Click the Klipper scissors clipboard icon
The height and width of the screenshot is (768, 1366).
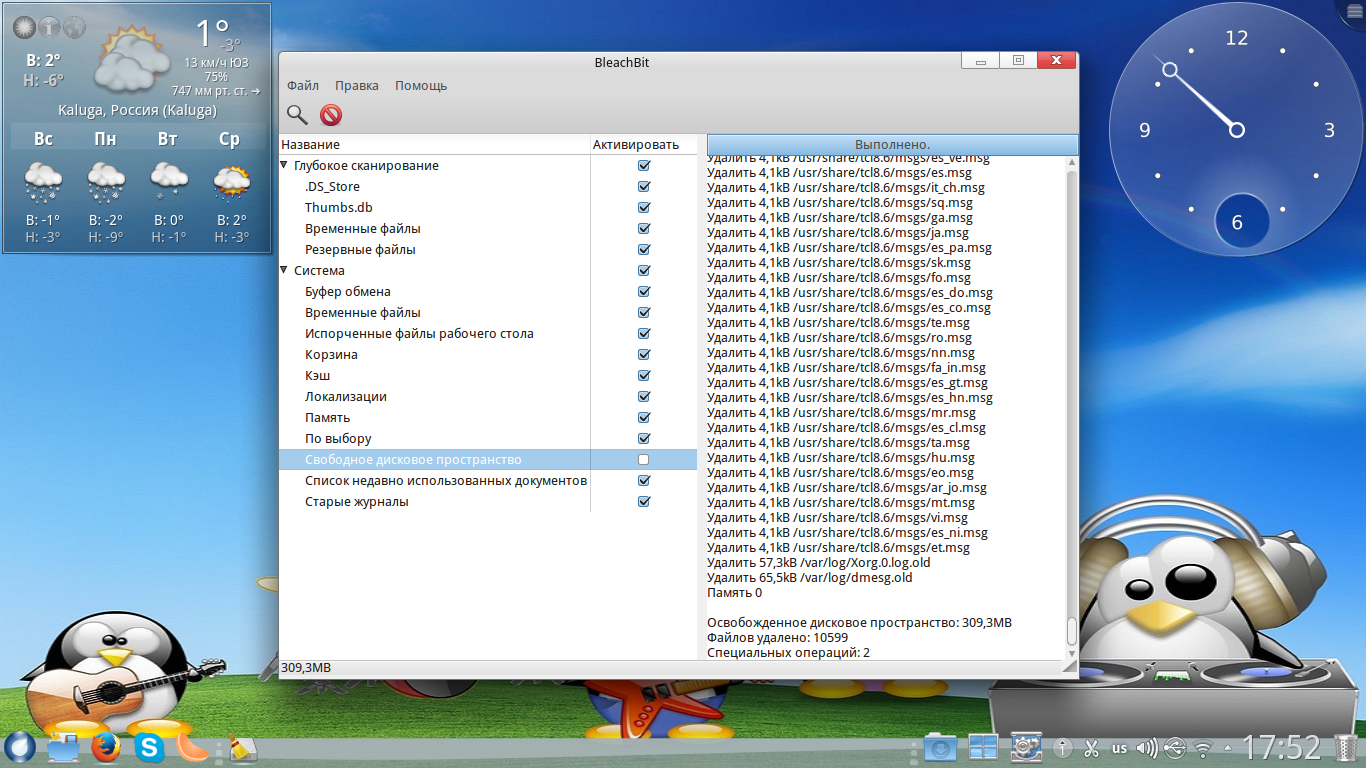click(1091, 748)
